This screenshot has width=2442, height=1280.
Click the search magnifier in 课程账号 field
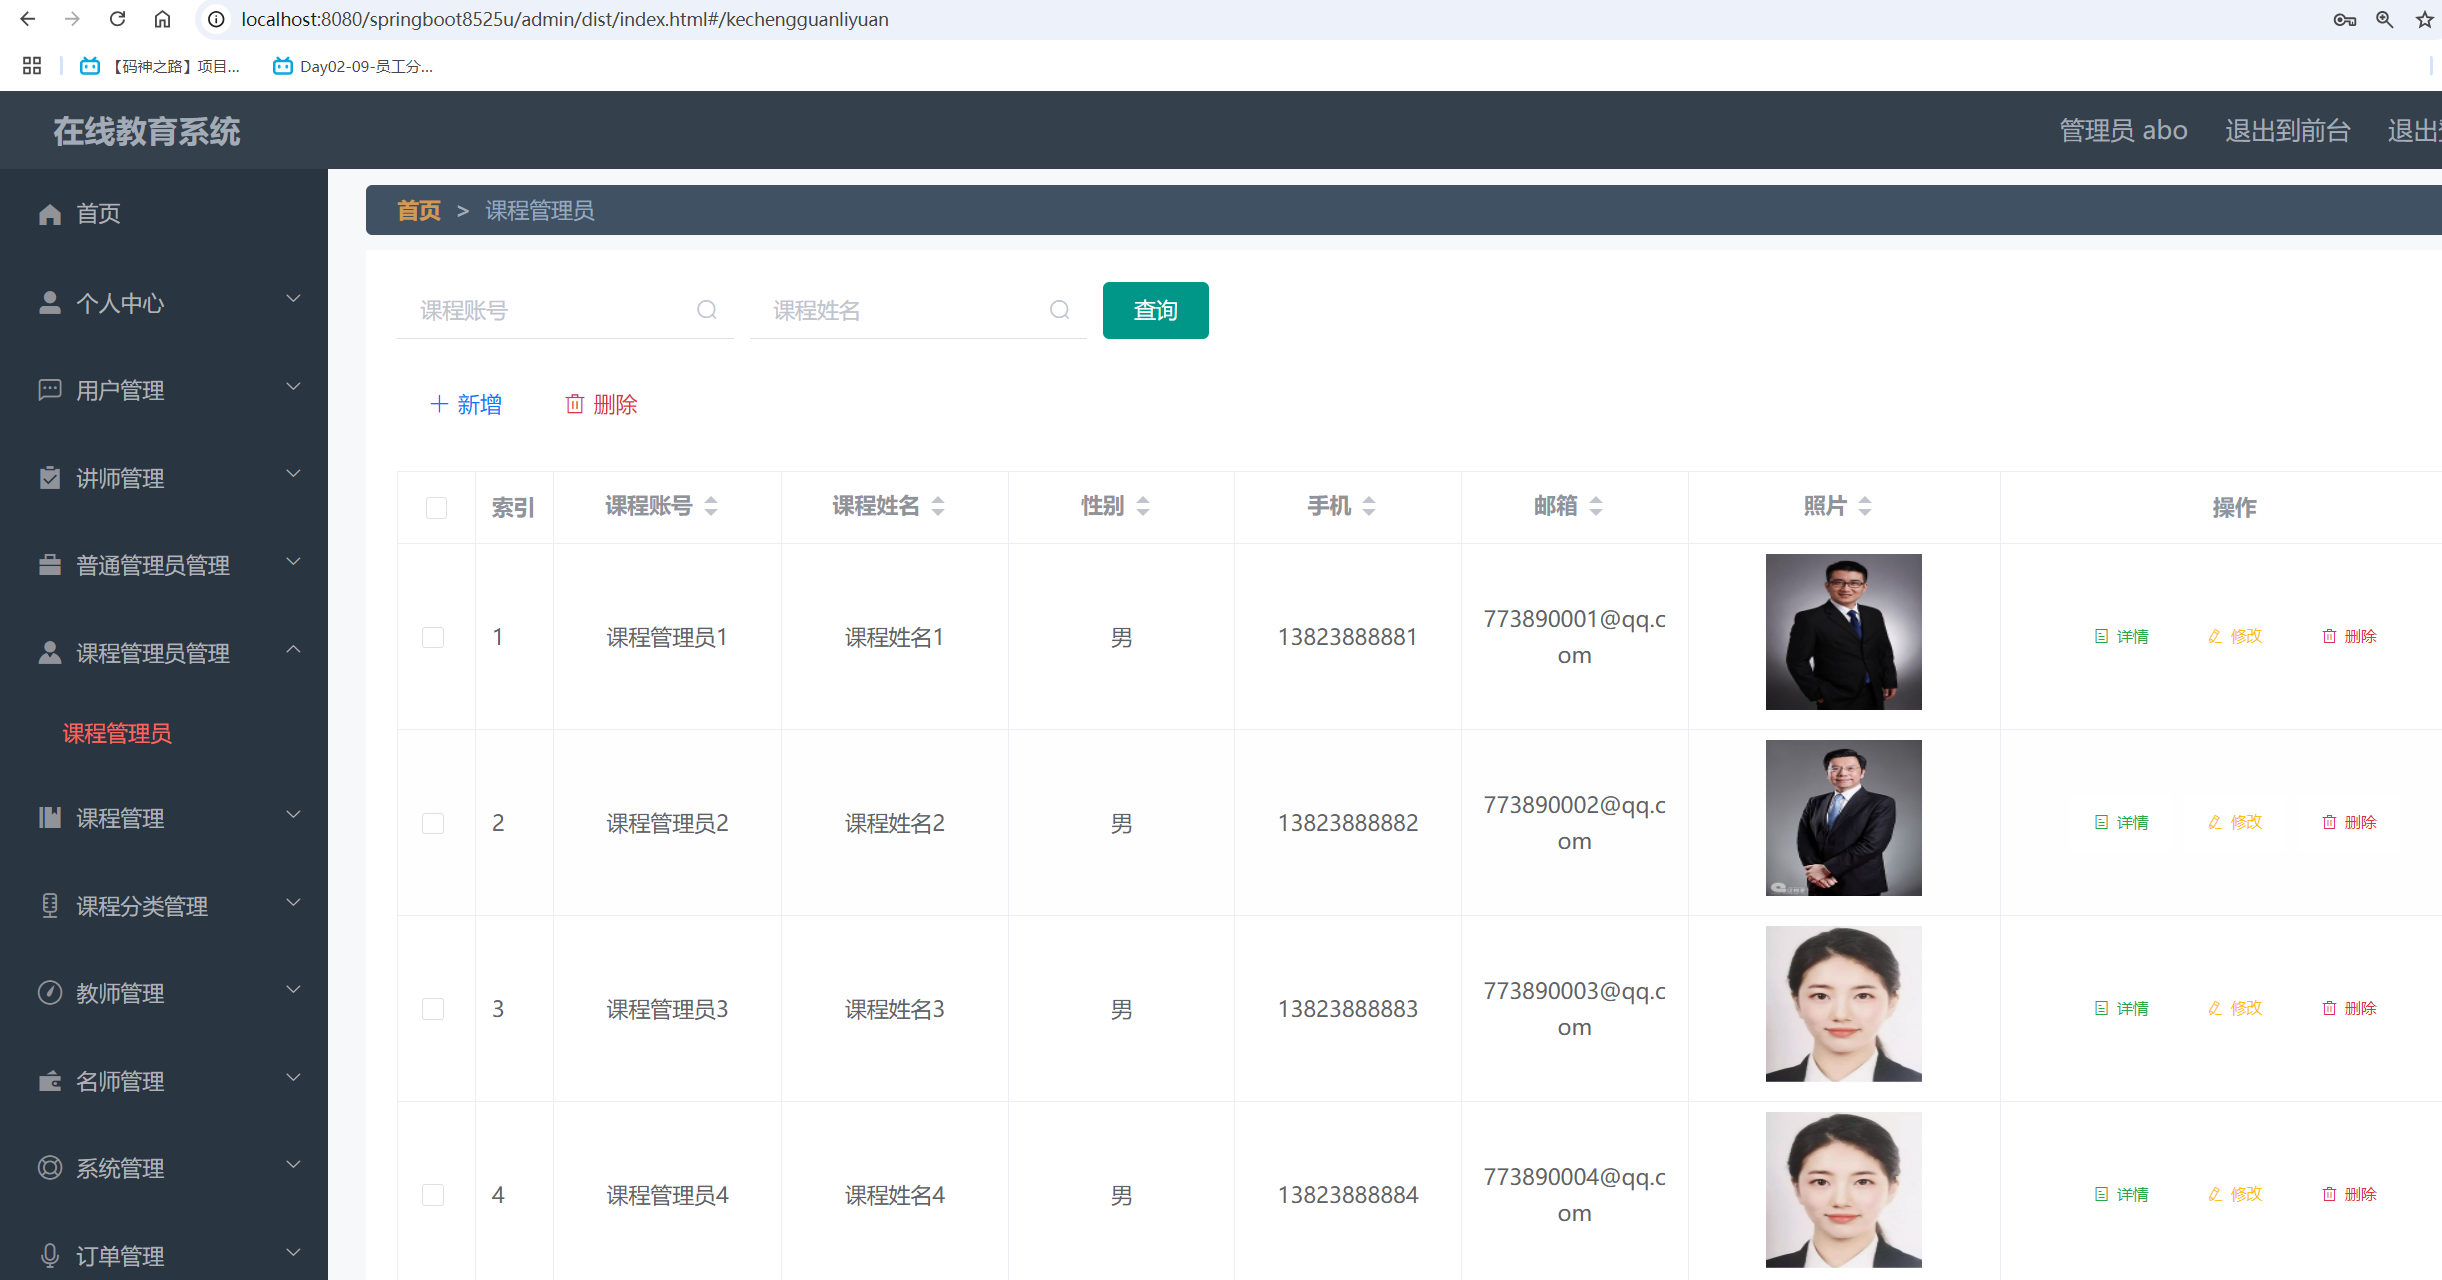click(707, 310)
